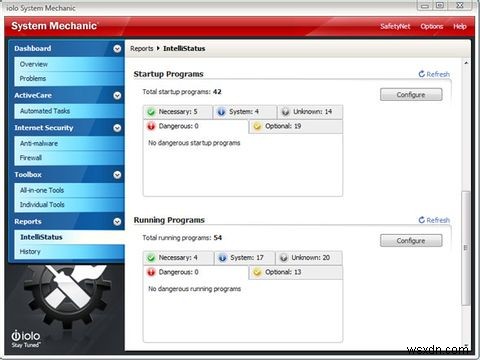
Task: Select IntelliStatus in sidebar
Action: click(x=69, y=237)
